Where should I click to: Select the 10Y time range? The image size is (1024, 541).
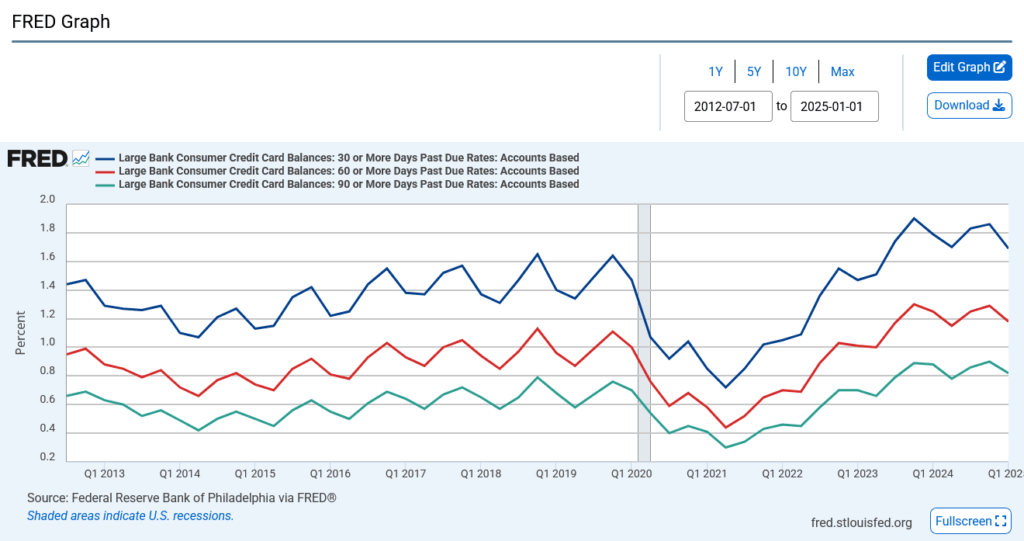[x=796, y=71]
